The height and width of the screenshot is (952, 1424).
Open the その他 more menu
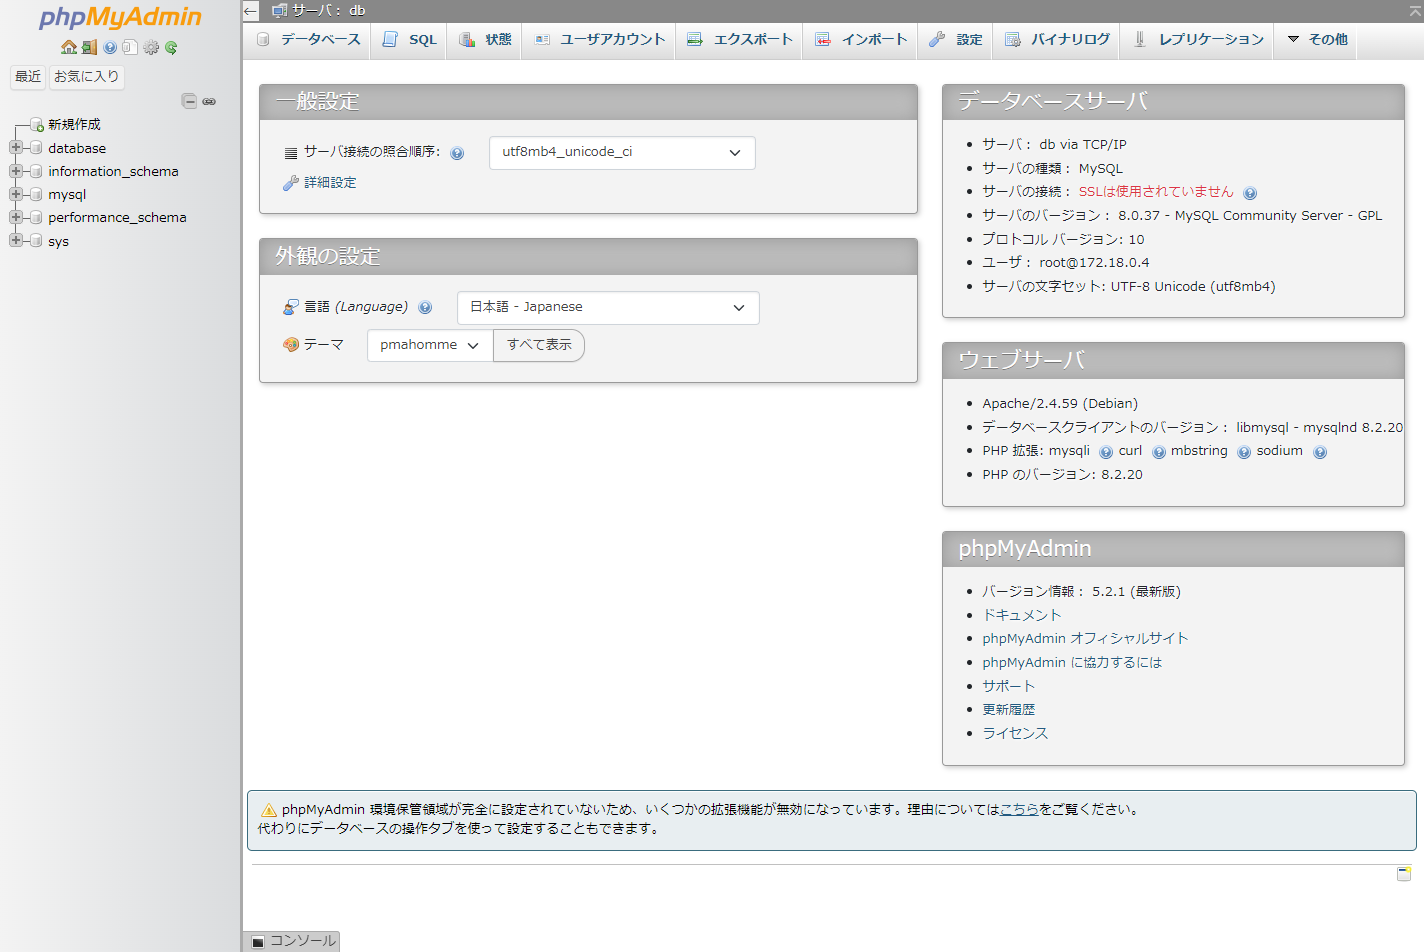pos(1317,40)
